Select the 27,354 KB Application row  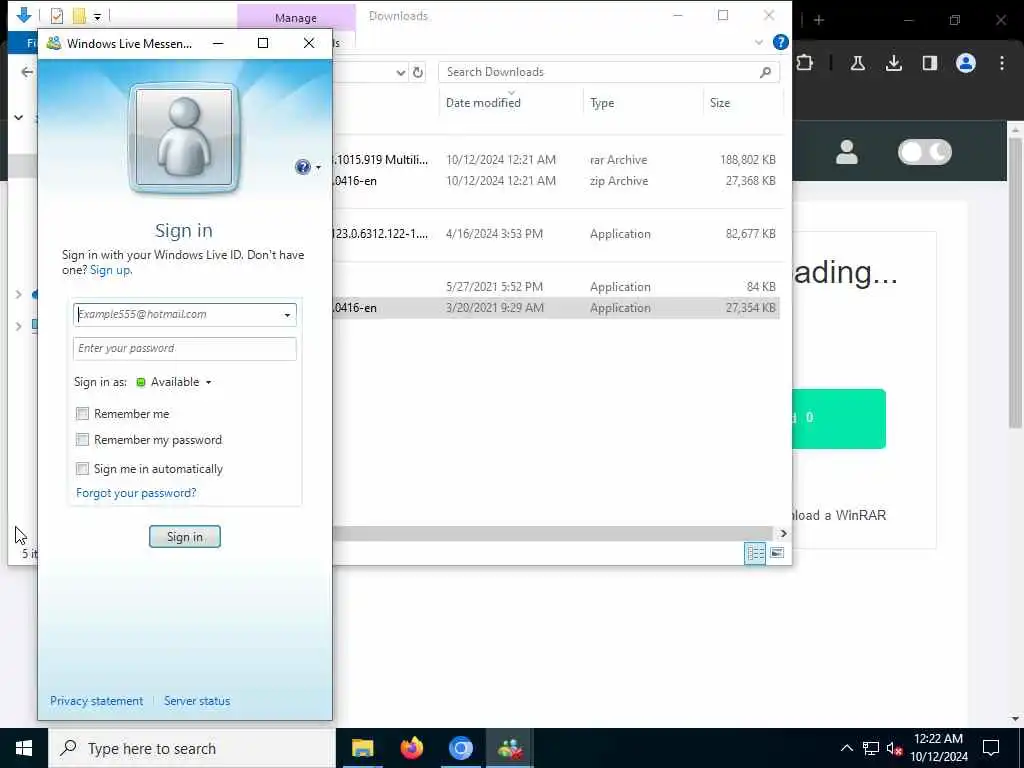coord(556,308)
